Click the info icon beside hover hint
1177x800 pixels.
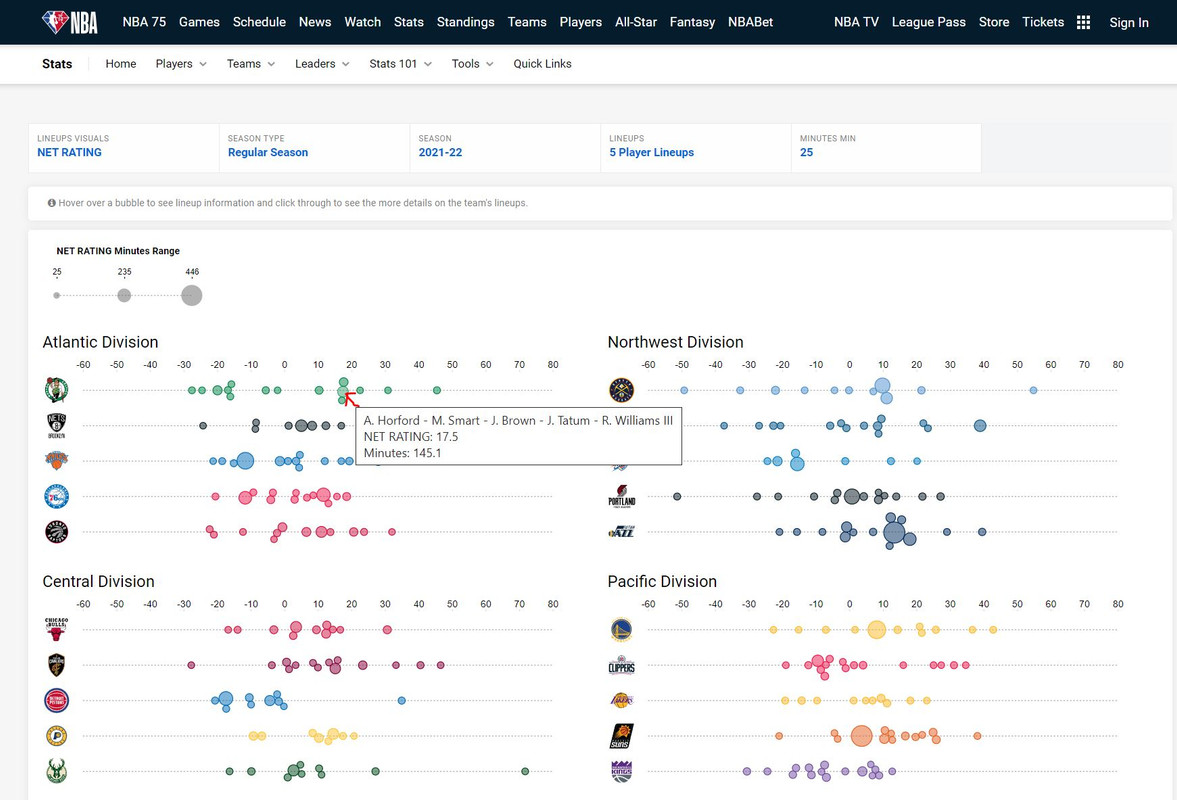[x=52, y=203]
